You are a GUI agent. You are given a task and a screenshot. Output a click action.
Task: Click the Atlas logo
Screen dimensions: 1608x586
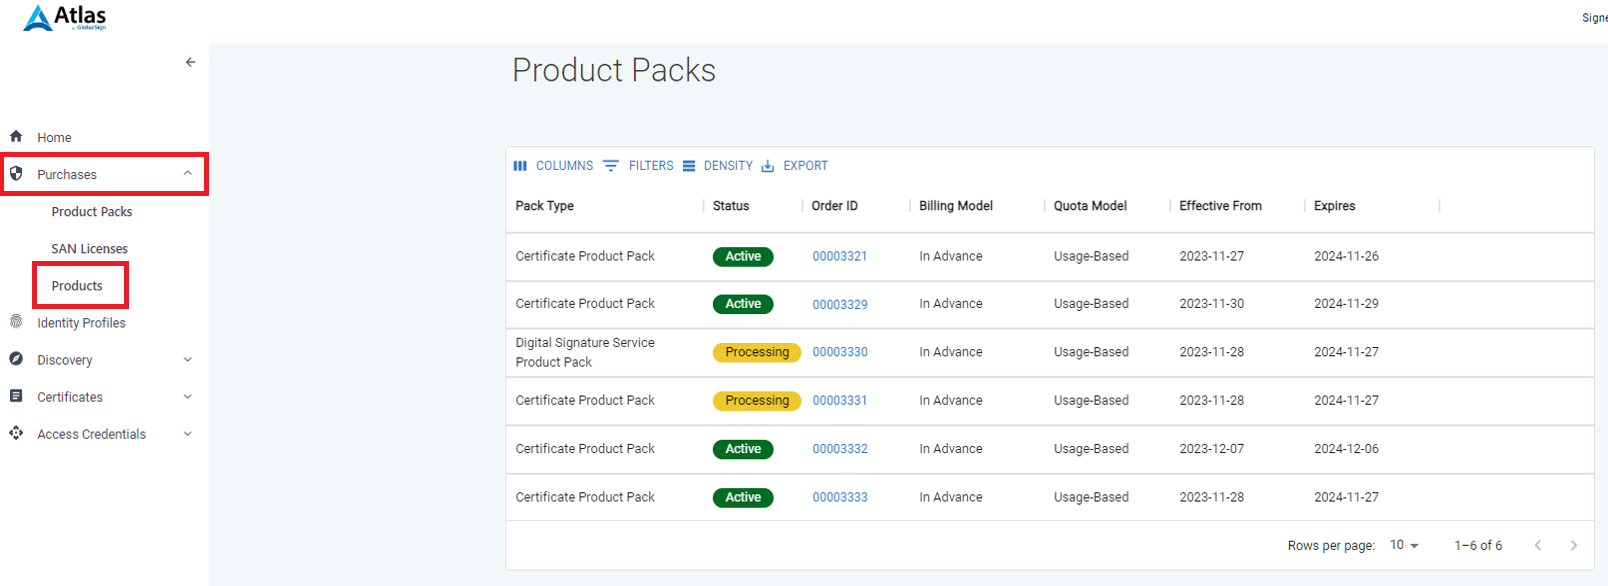(x=65, y=18)
